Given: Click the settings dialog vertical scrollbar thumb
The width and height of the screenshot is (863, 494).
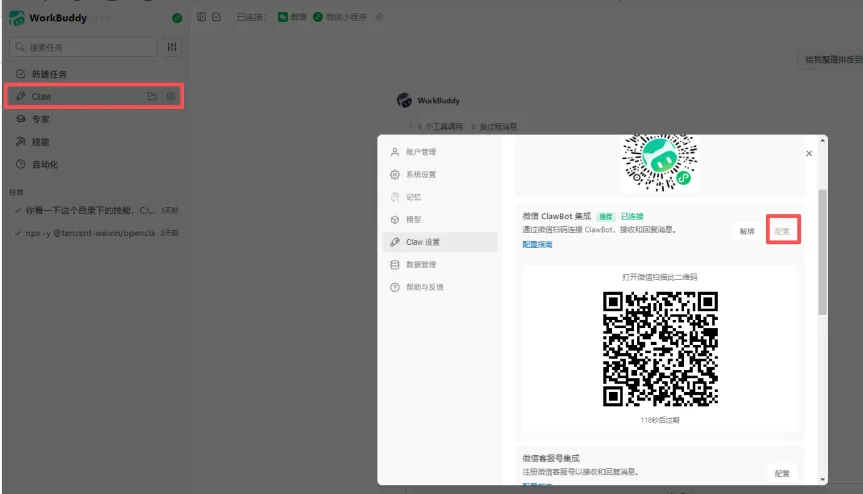Looking at the screenshot, I should (823, 252).
